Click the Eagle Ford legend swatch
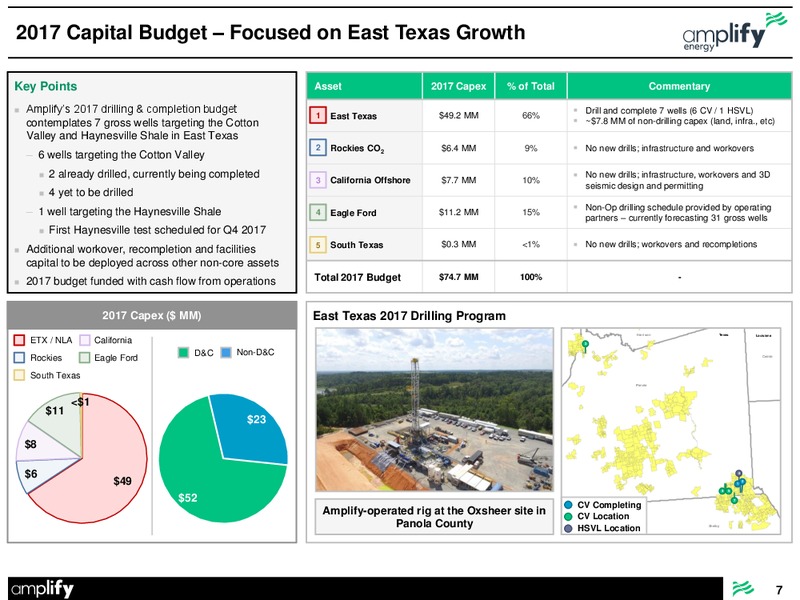Viewport: 800px width, 600px height. pyautogui.click(x=85, y=358)
